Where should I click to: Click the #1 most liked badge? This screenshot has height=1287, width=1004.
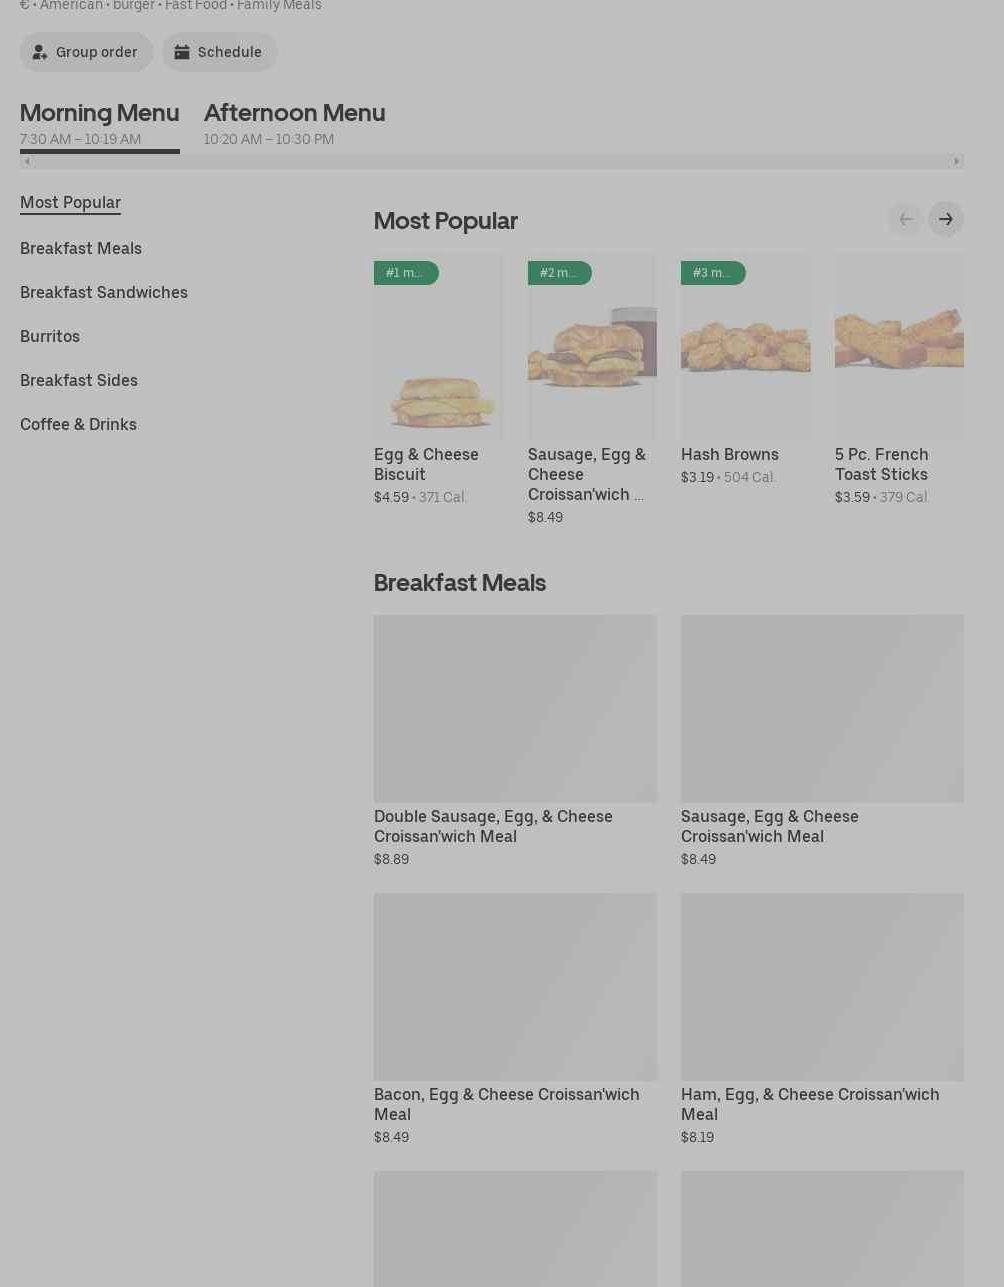[x=405, y=273]
